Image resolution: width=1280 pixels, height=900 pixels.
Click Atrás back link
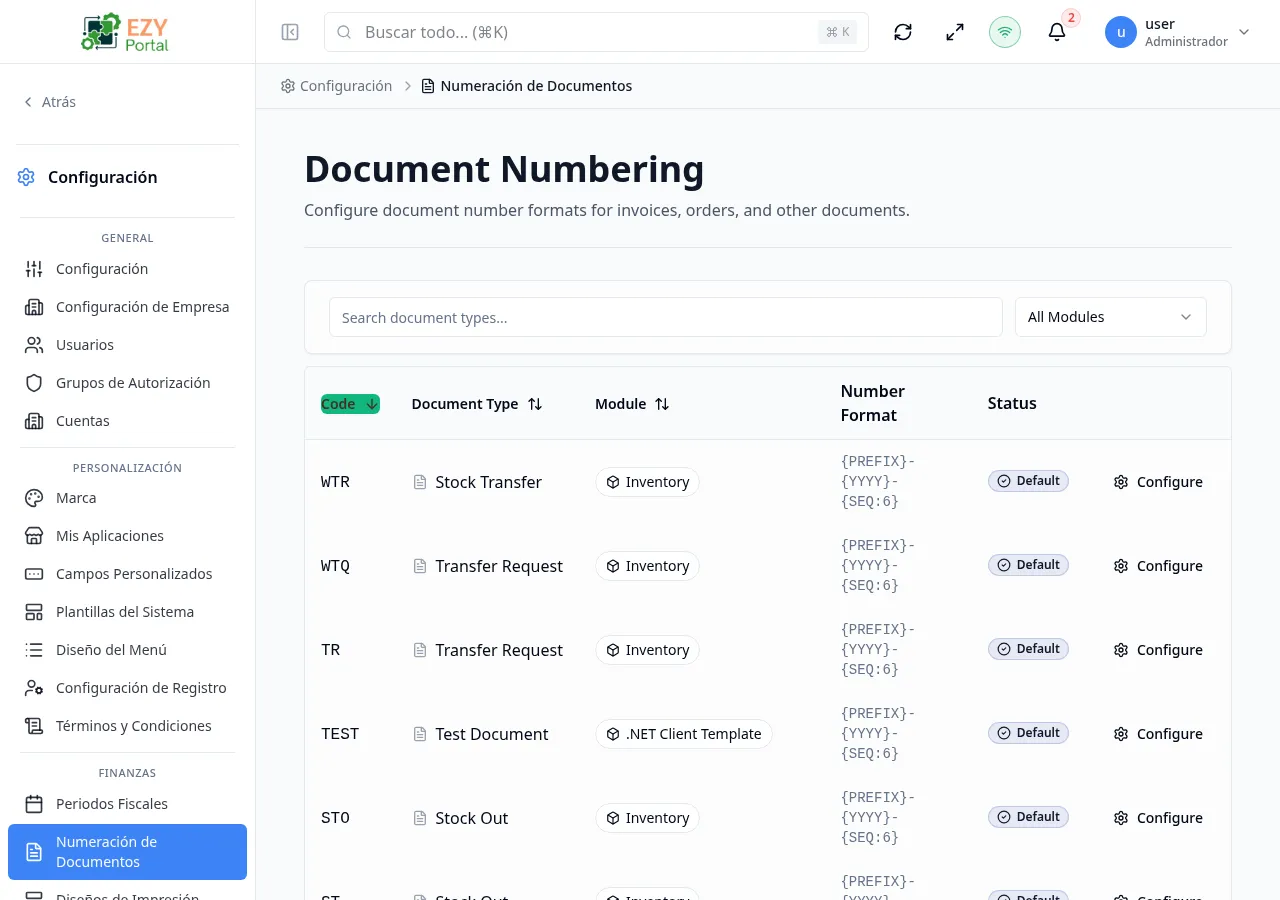(x=50, y=102)
